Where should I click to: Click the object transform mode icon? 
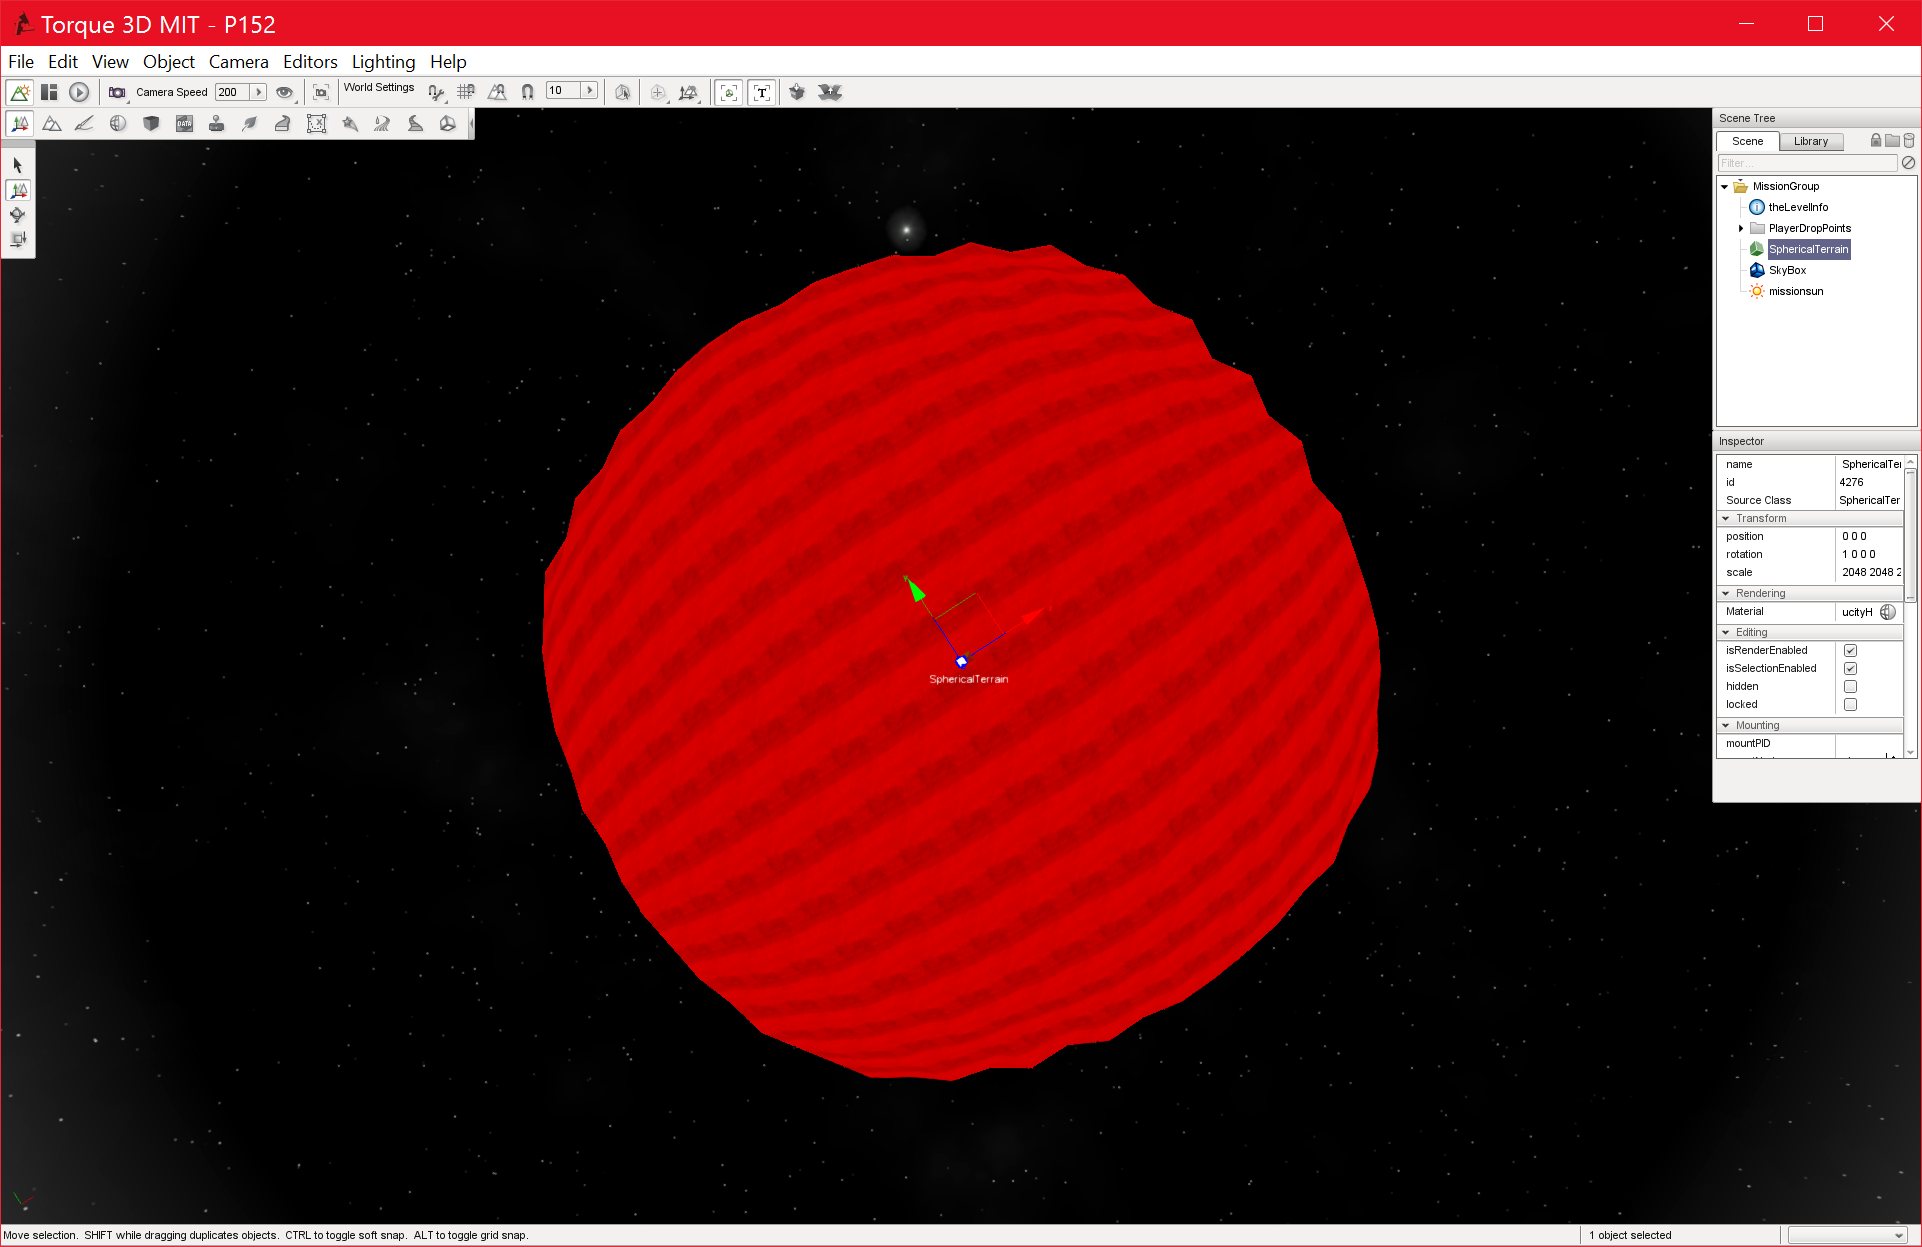(x=688, y=92)
